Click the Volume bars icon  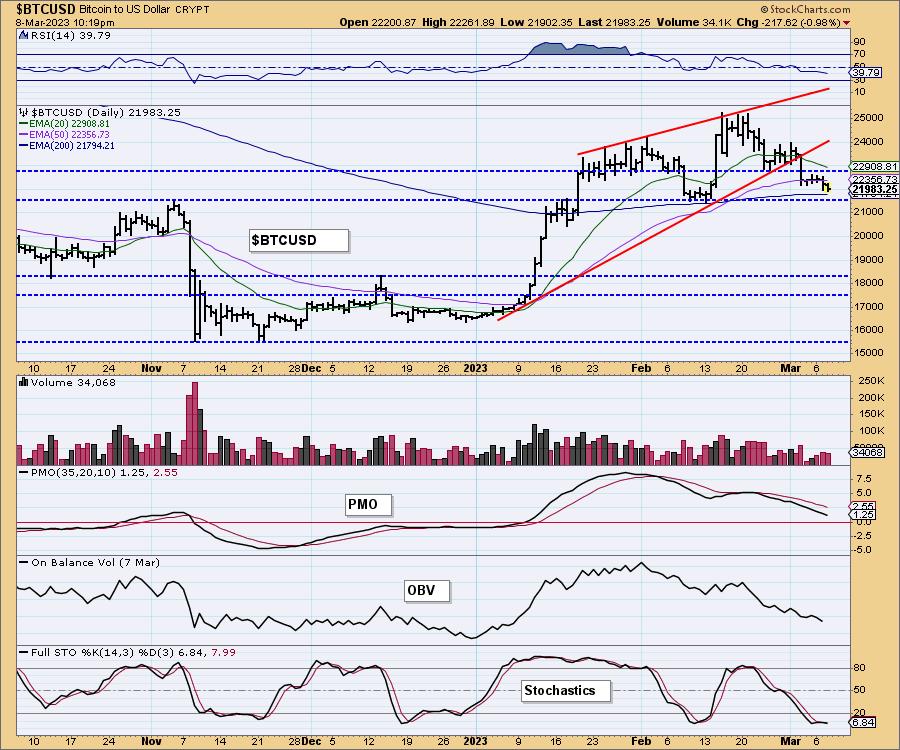click(24, 382)
